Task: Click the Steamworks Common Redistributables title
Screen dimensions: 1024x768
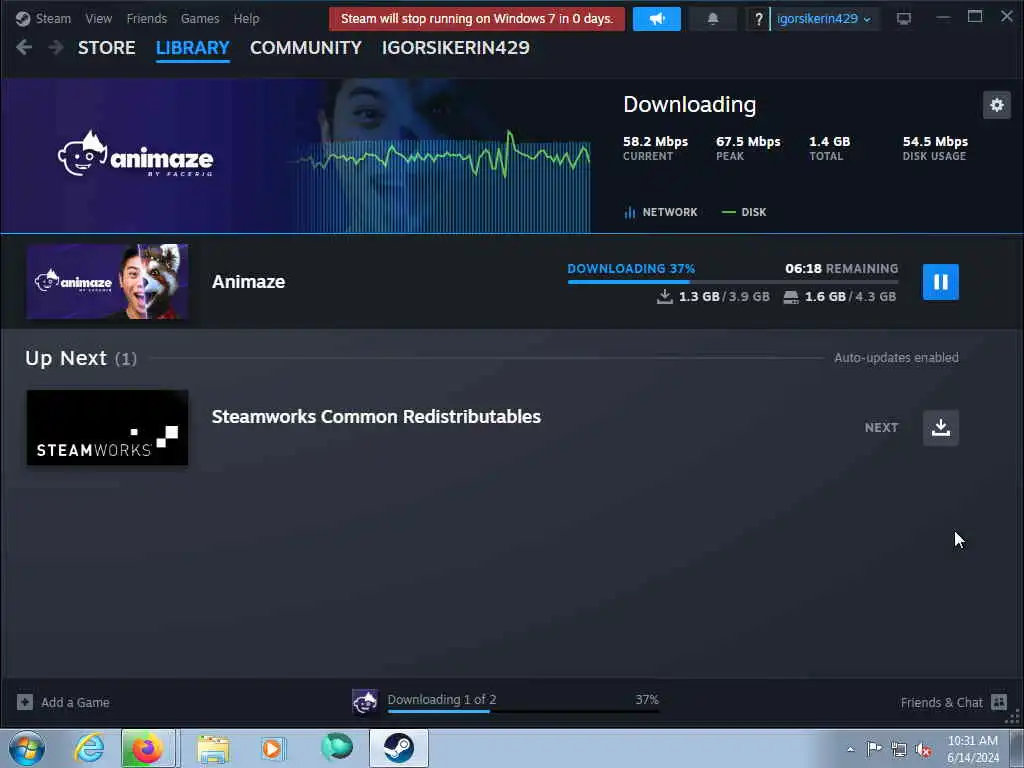Action: 376,417
